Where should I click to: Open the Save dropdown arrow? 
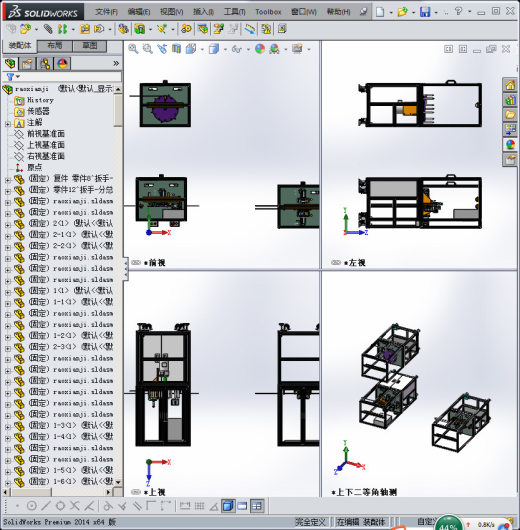pyautogui.click(x=436, y=13)
